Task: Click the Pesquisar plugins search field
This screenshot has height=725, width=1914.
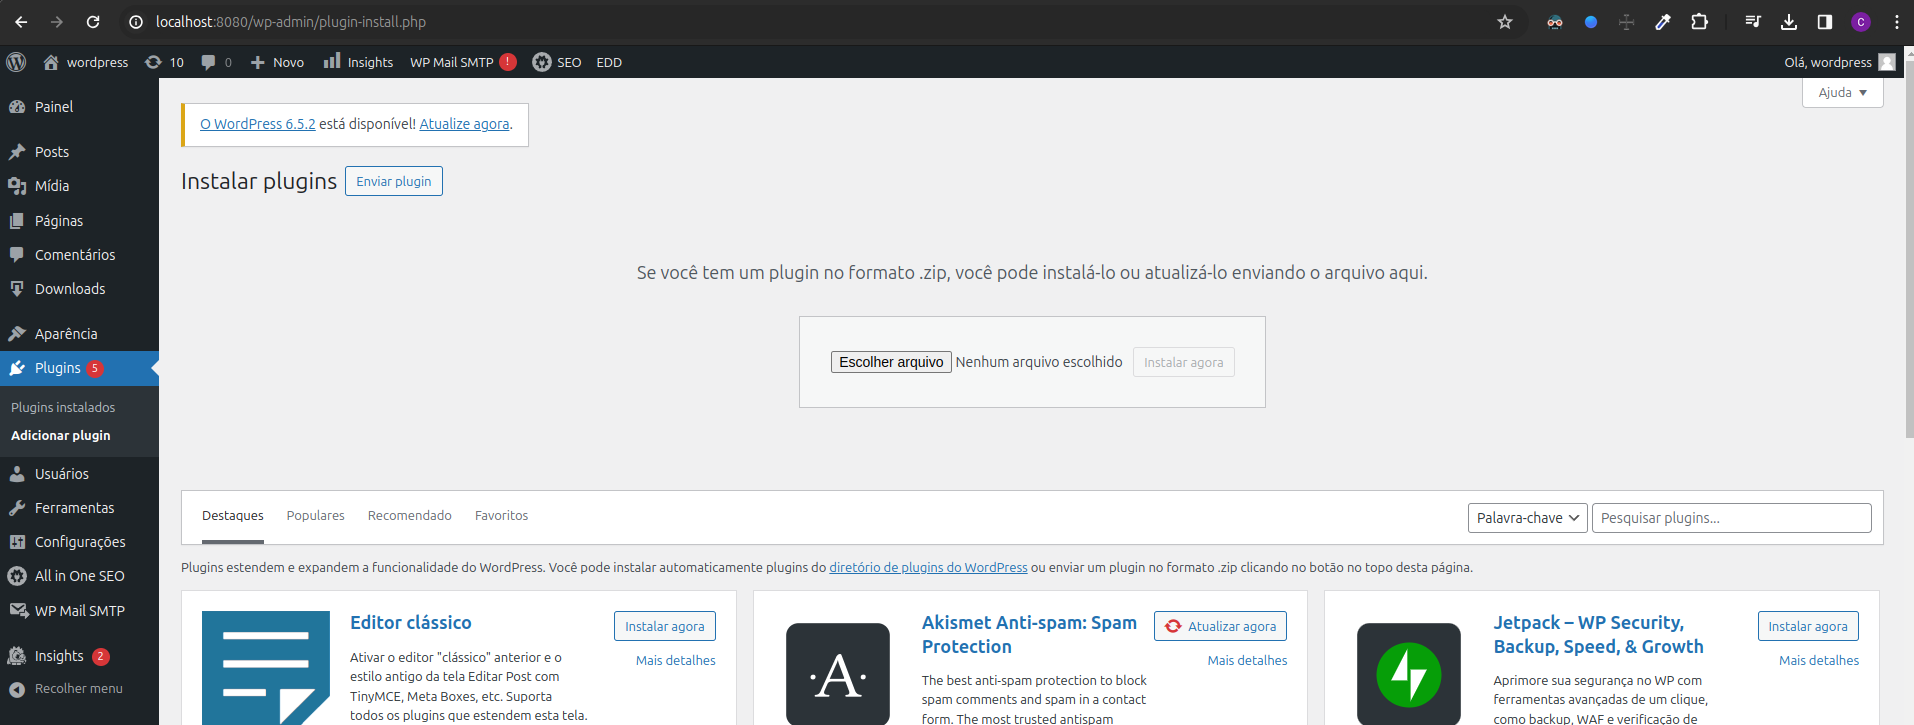Action: (x=1731, y=518)
